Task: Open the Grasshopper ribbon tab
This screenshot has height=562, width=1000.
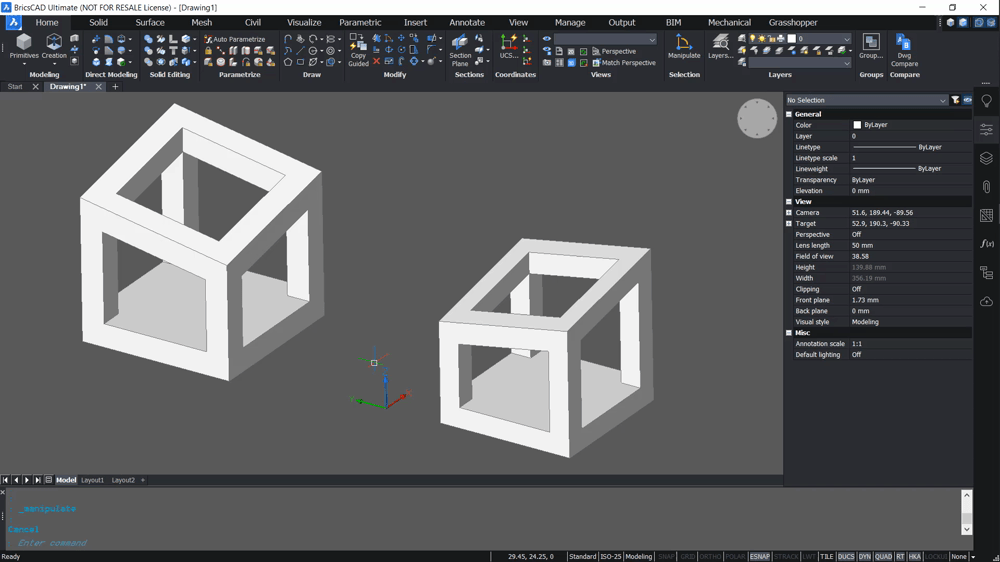Action: click(x=793, y=22)
